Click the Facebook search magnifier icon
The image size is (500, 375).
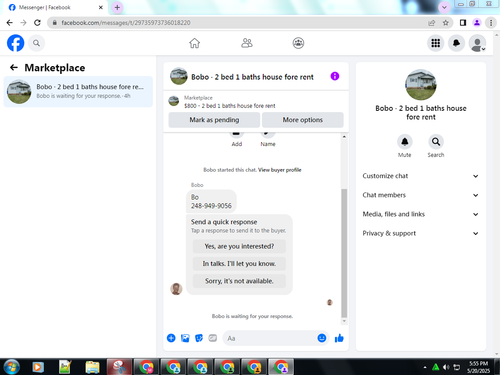[x=36, y=43]
